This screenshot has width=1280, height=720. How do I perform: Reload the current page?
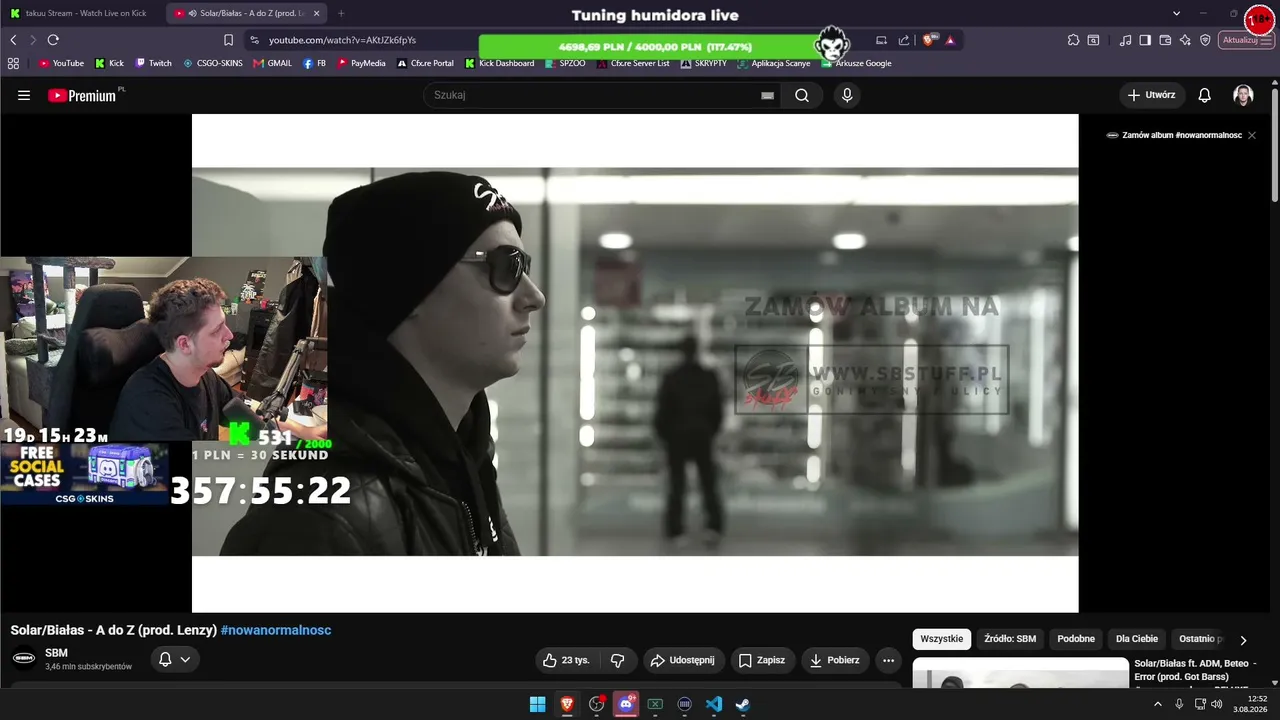tap(53, 40)
